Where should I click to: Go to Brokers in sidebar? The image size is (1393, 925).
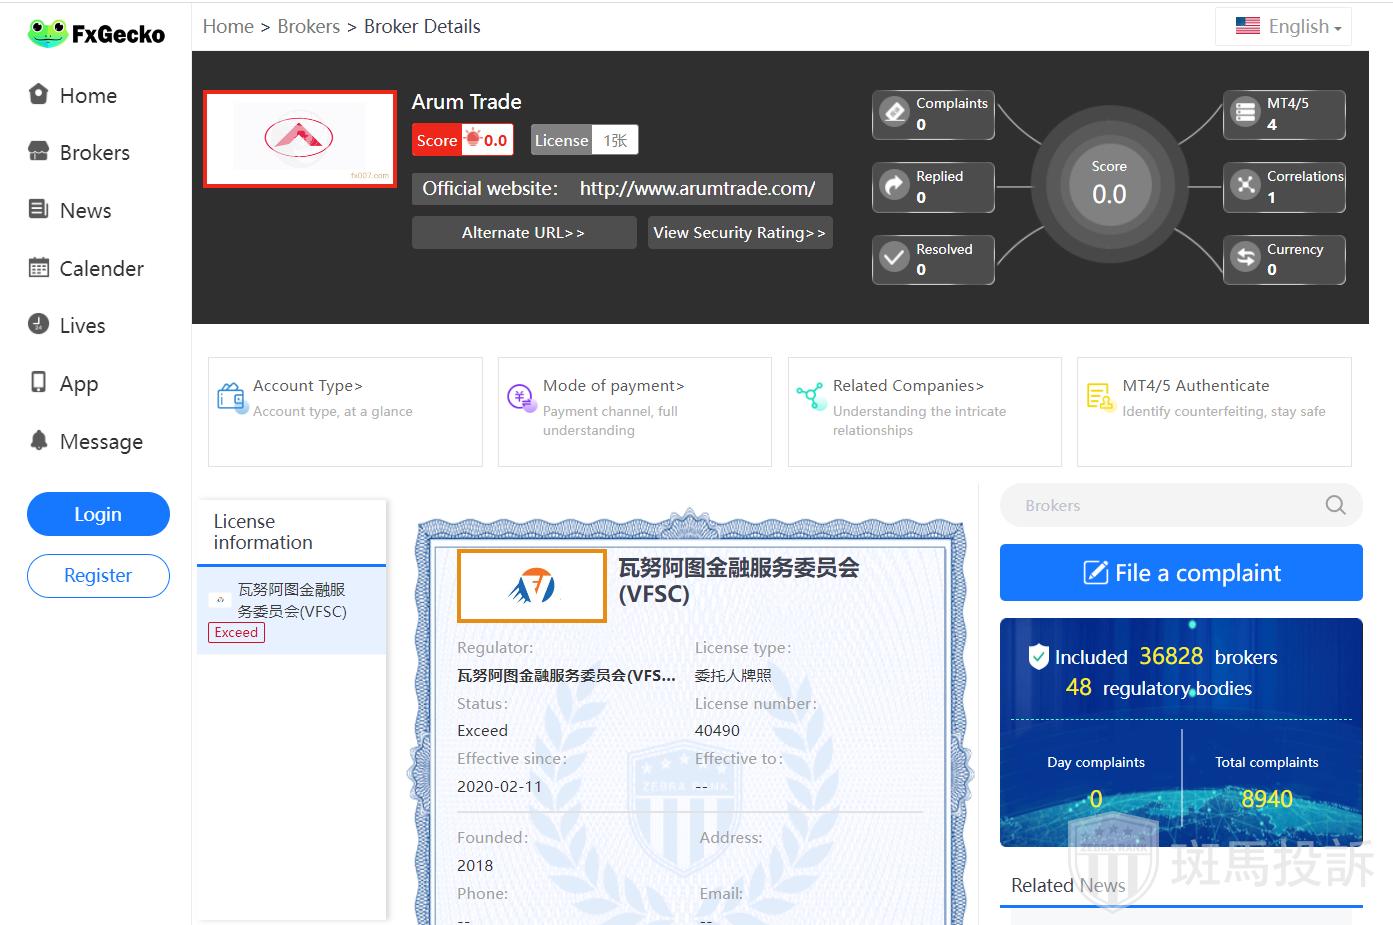pos(94,153)
